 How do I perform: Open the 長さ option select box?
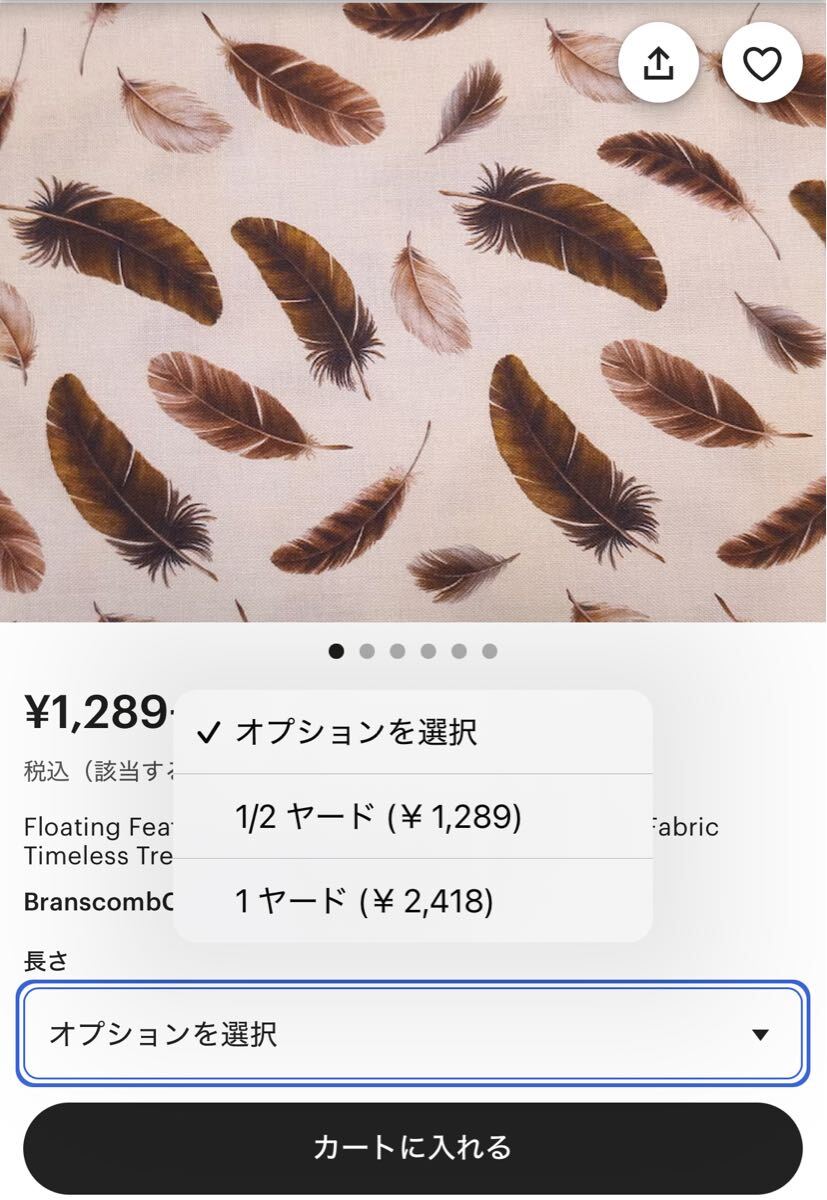point(400,1034)
